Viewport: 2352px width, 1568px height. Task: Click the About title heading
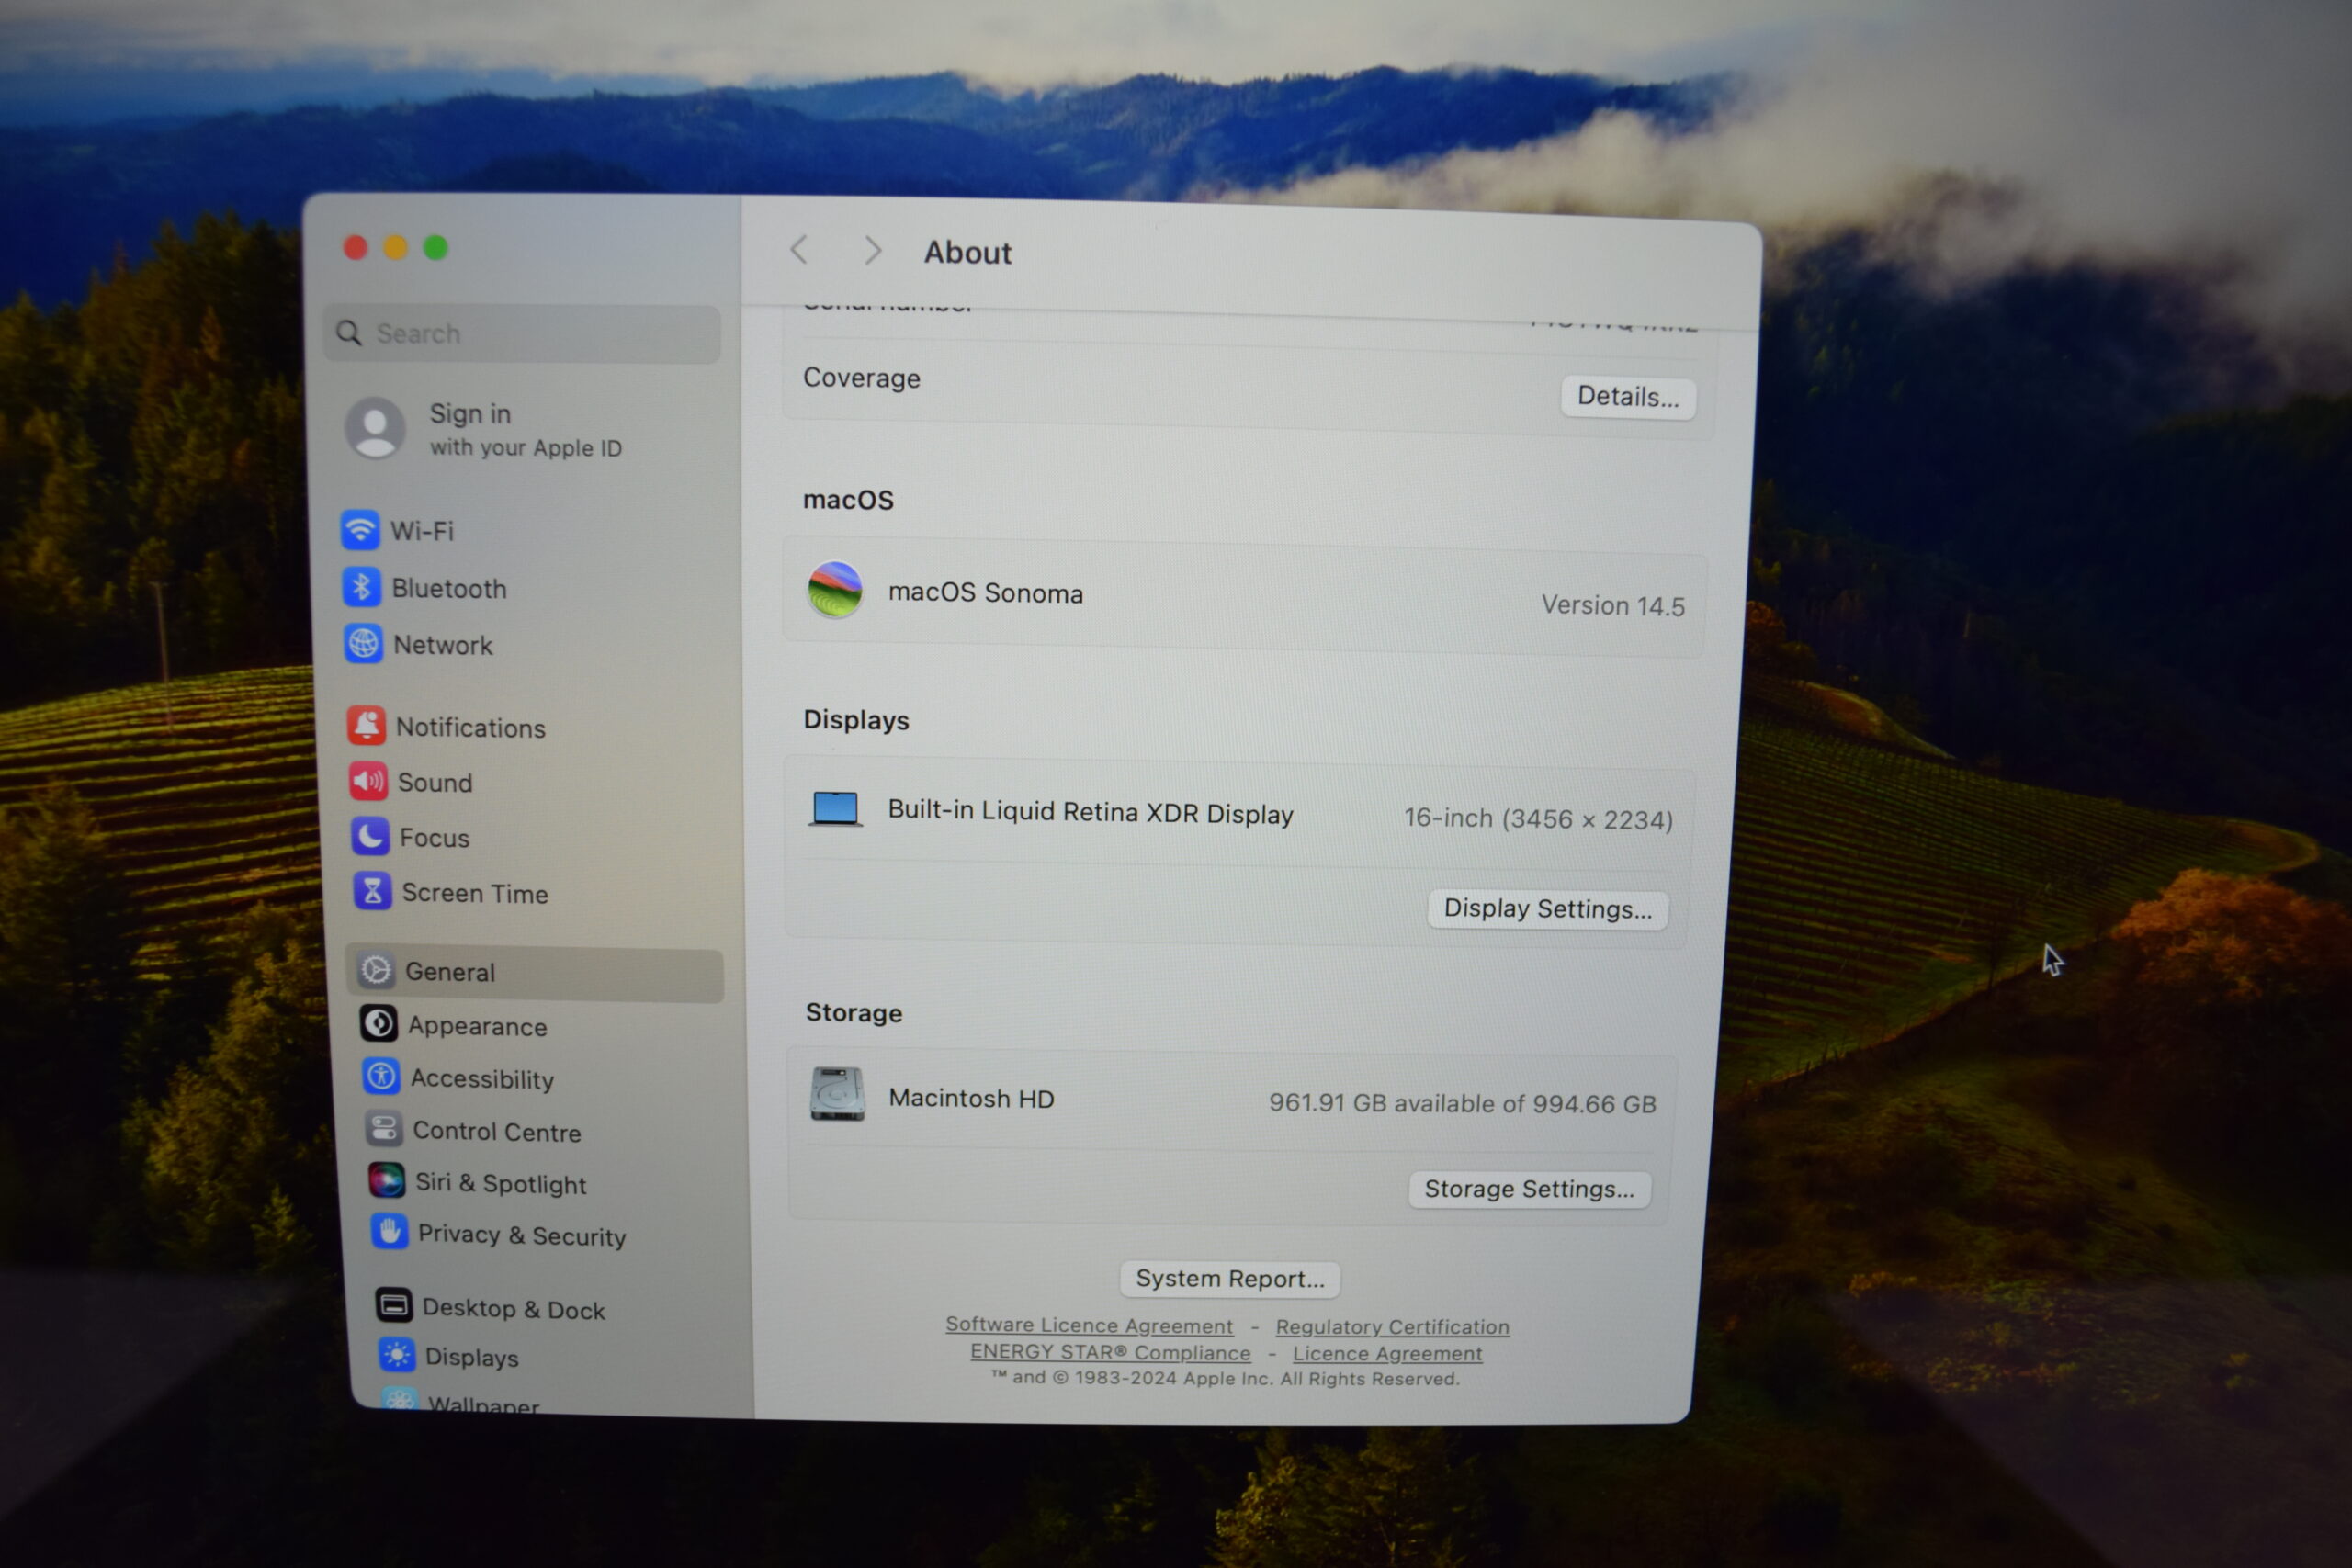tap(967, 251)
